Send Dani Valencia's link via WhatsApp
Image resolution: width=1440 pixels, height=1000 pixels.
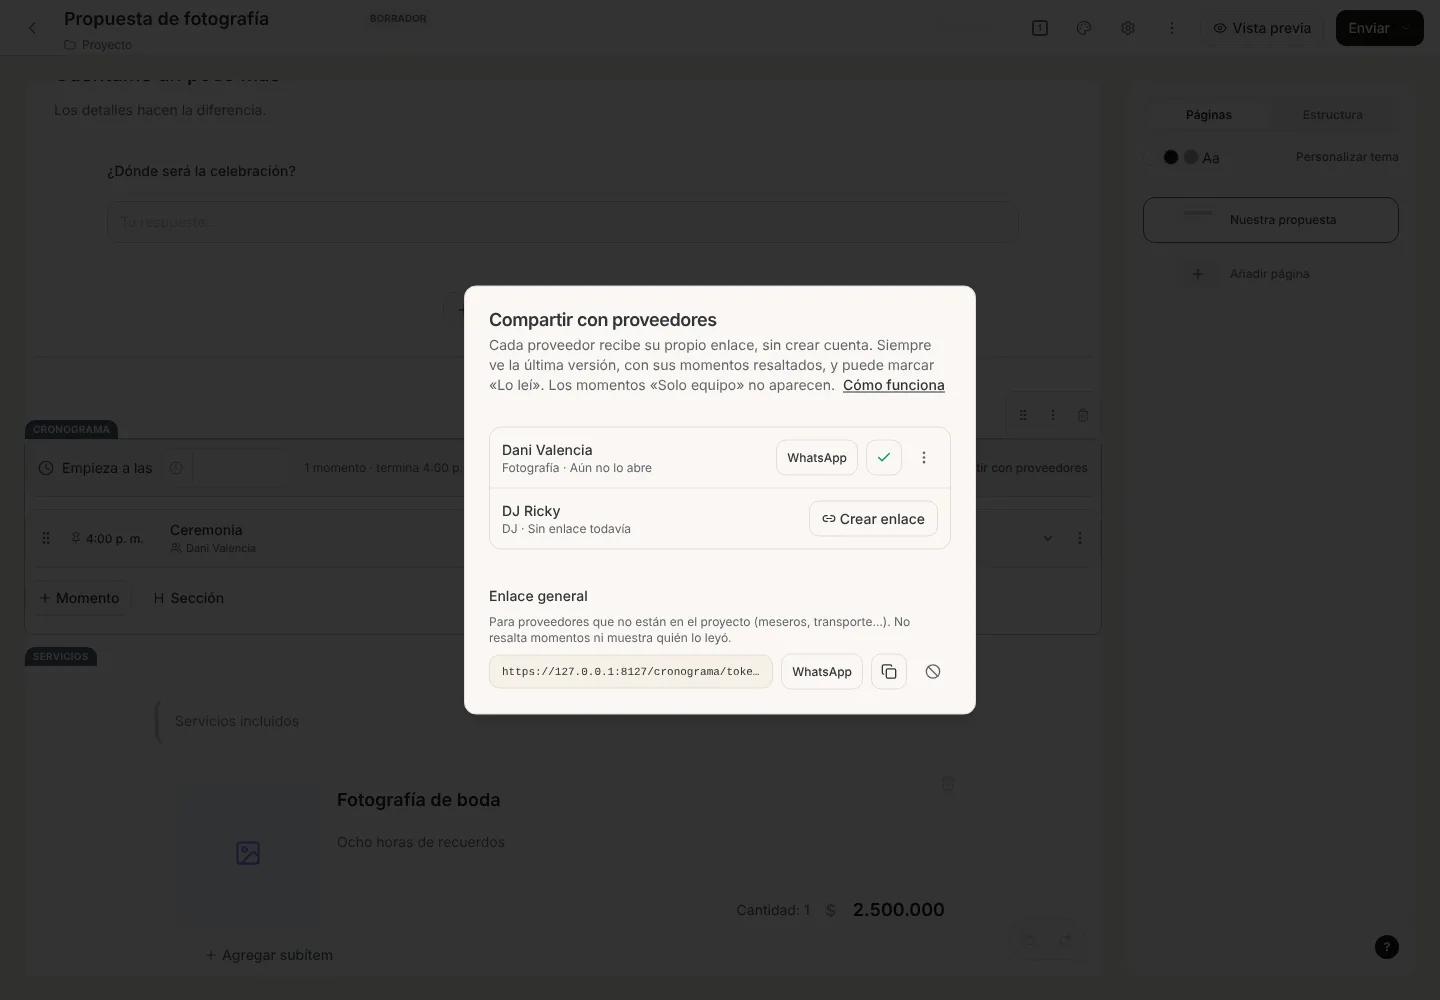click(x=817, y=458)
